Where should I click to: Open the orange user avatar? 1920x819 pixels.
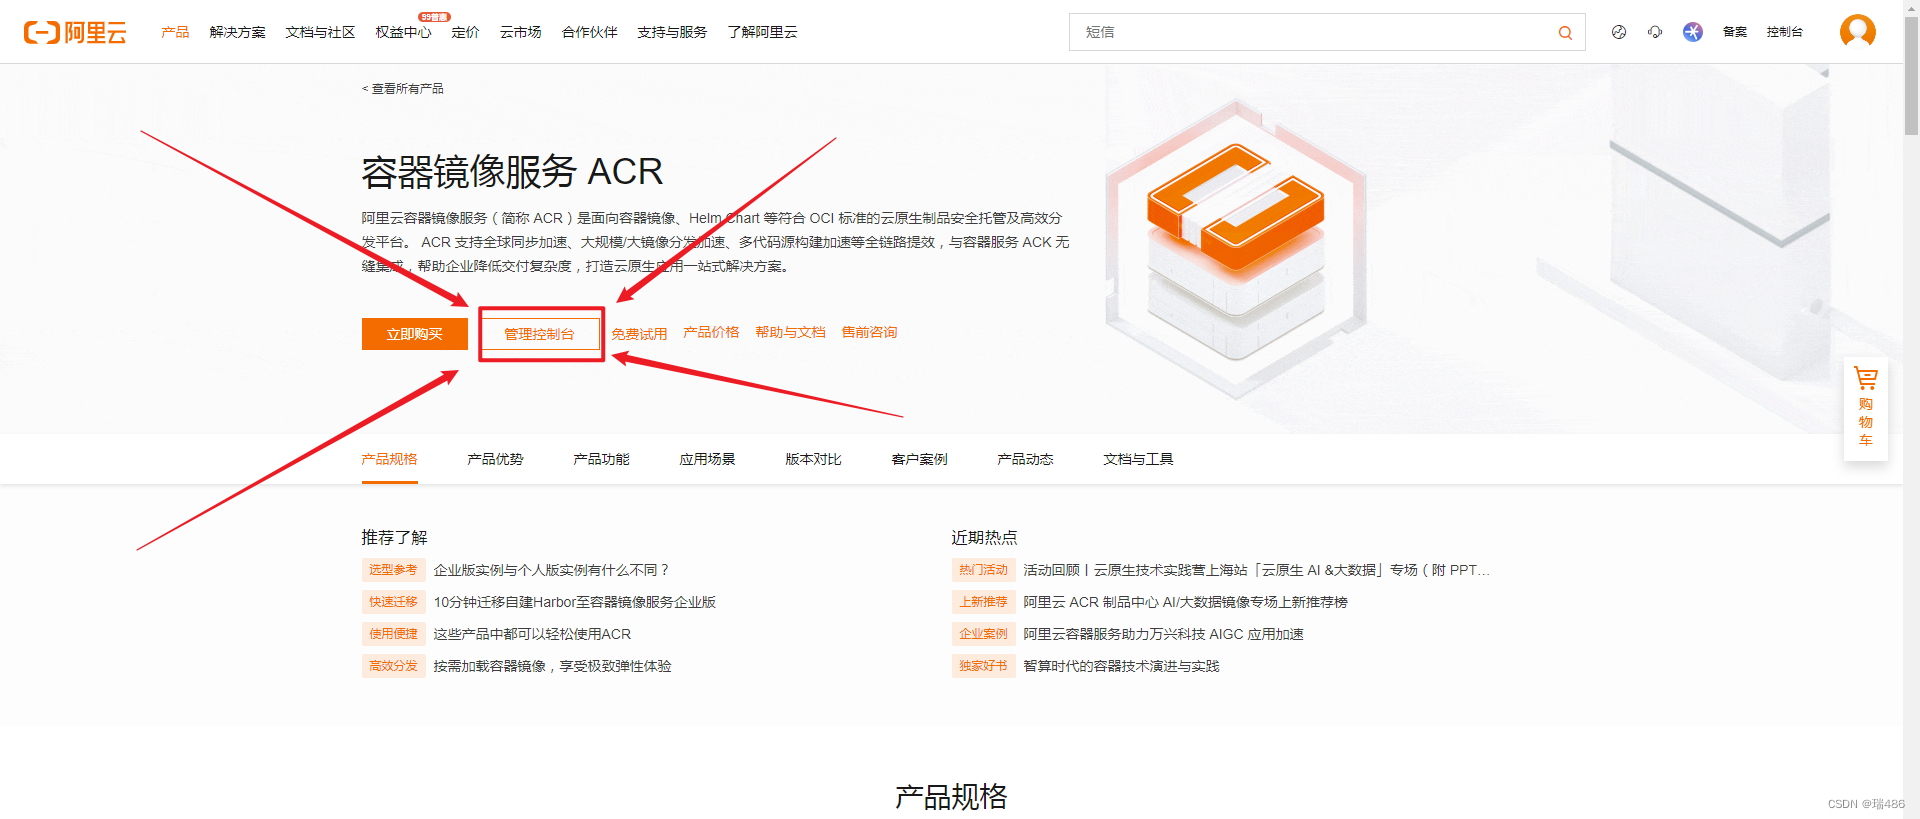point(1858,32)
